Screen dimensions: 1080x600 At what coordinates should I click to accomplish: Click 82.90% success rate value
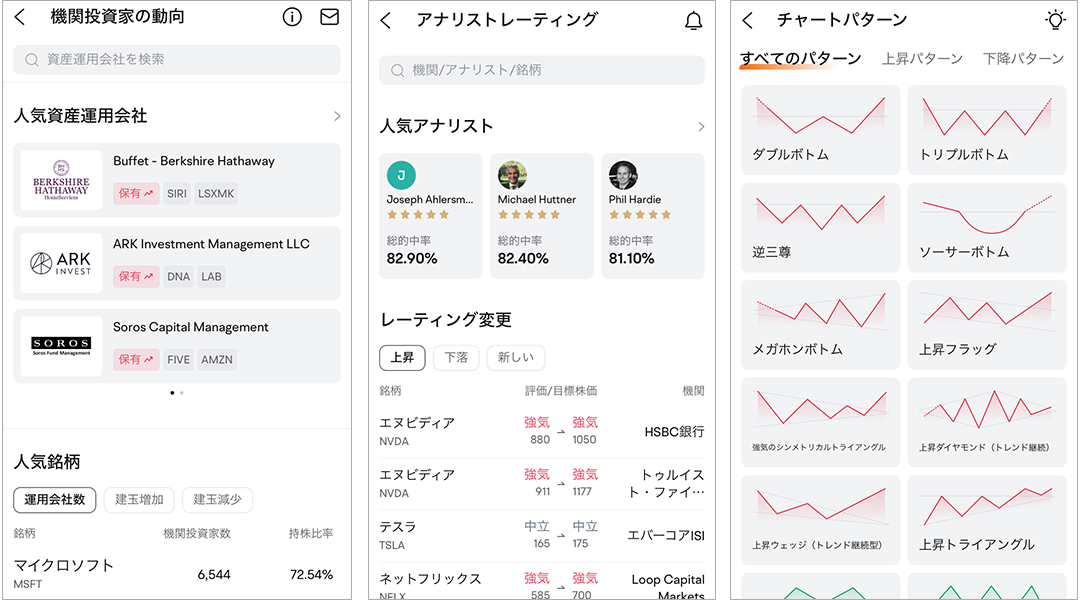[412, 258]
